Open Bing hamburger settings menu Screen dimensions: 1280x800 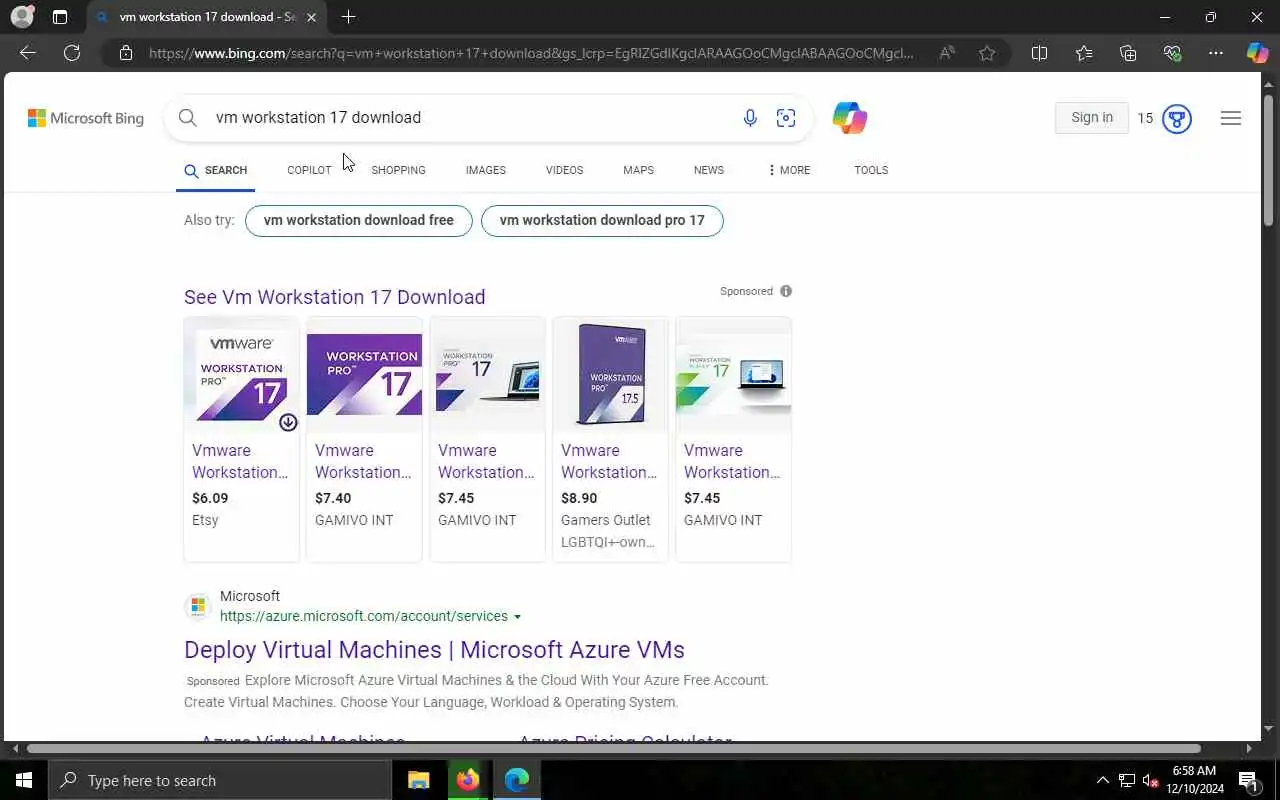(x=1231, y=118)
